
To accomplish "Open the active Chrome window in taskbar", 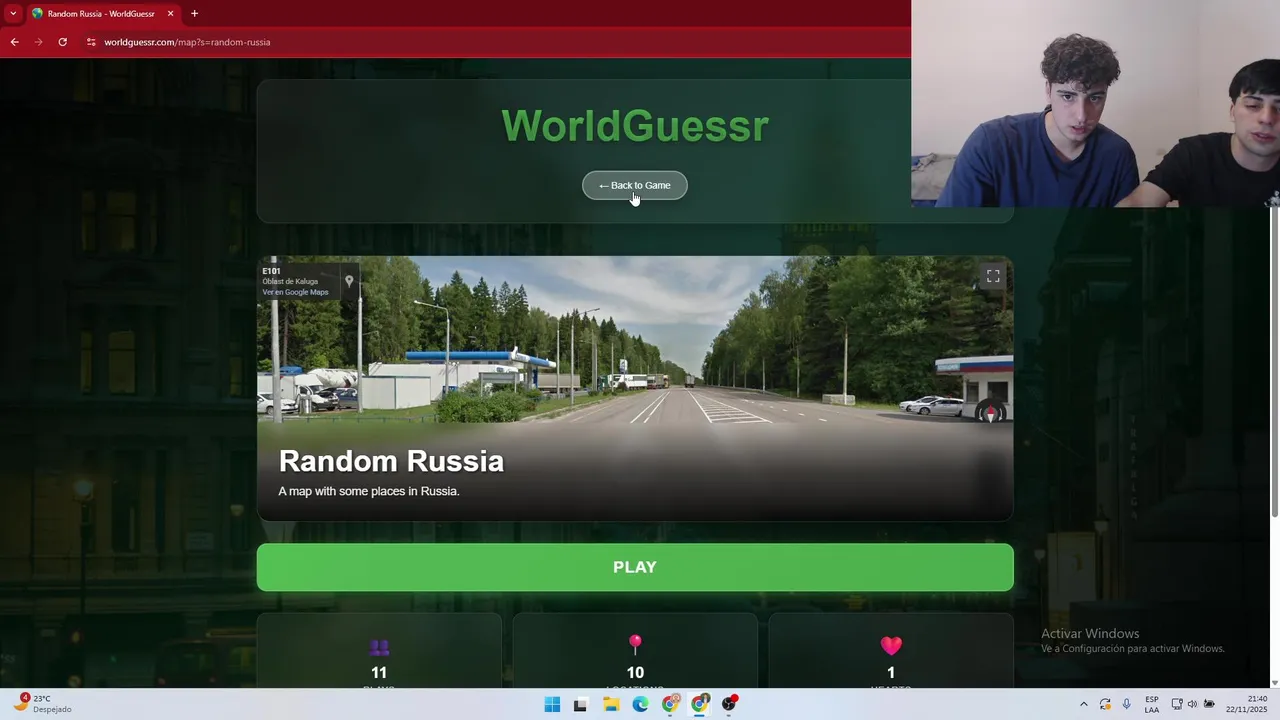I will coord(700,704).
